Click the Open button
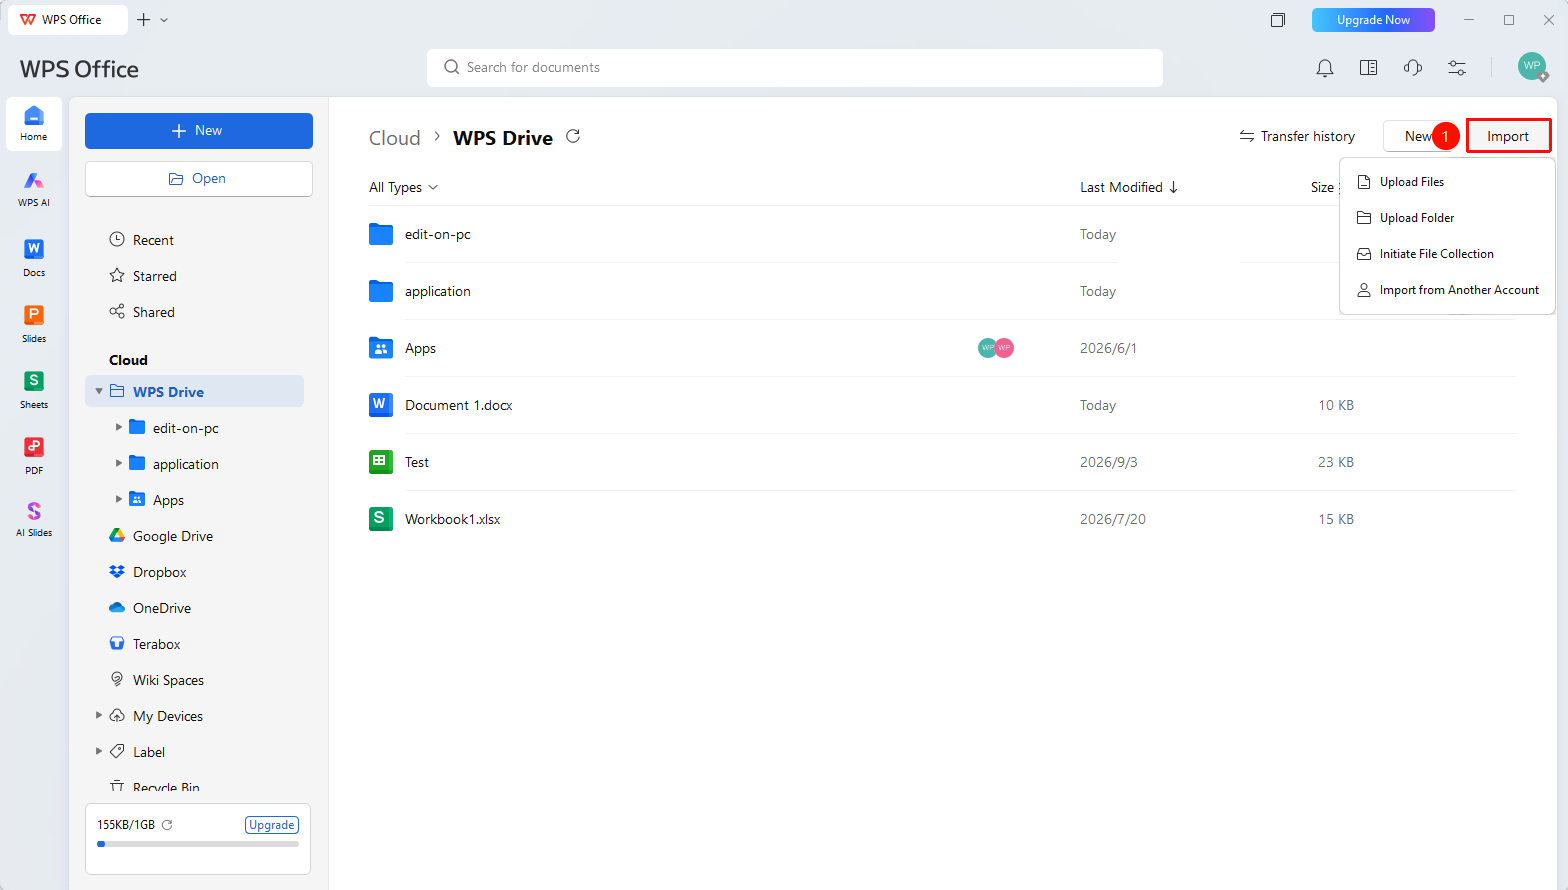This screenshot has height=890, width=1568. click(199, 179)
